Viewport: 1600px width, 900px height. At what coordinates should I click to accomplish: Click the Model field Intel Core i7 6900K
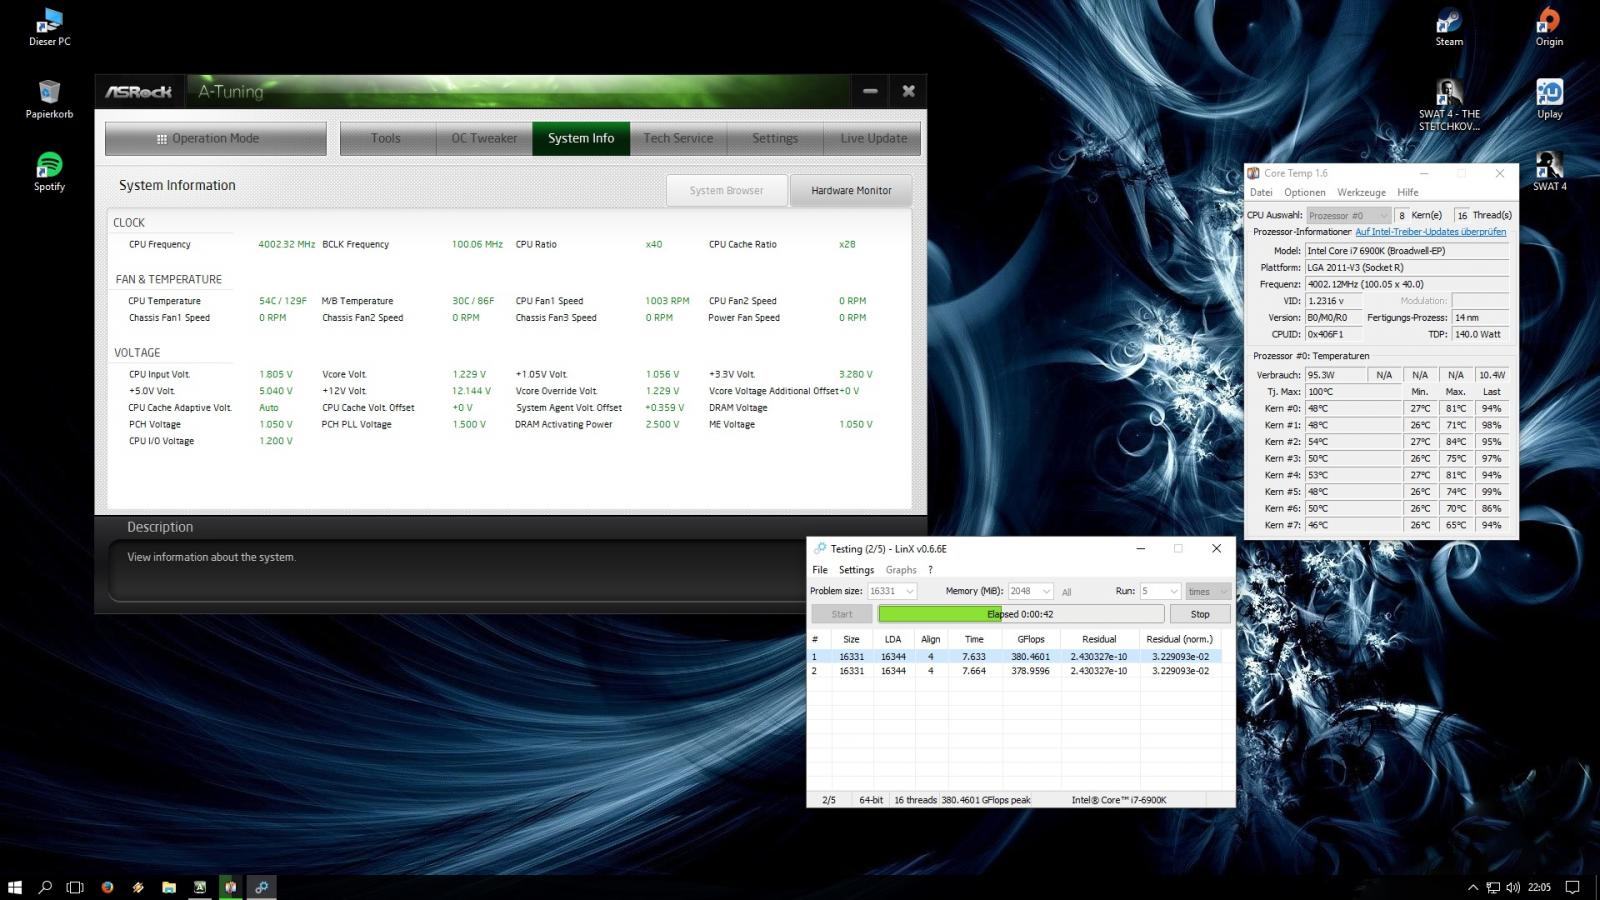[x=1406, y=251]
